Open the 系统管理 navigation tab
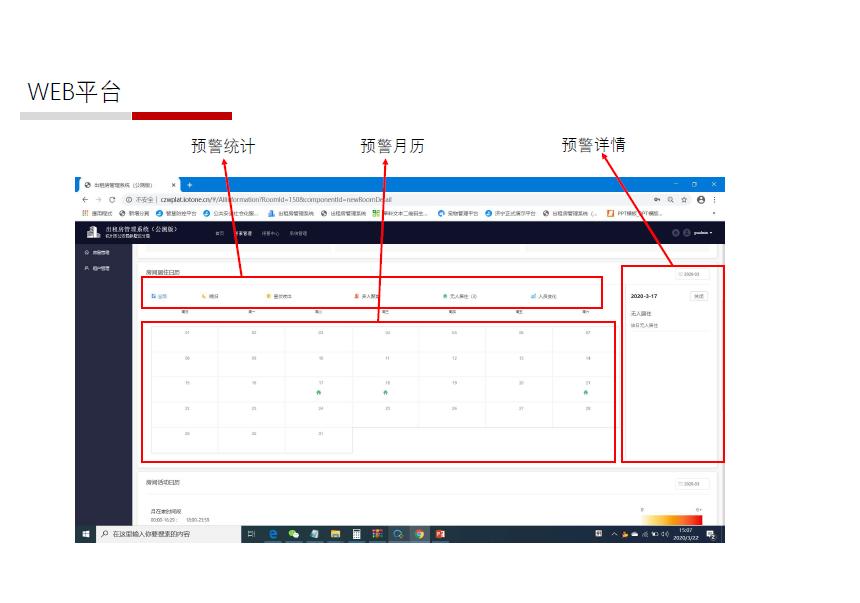Image resolution: width=860 pixels, height=603 pixels. coord(298,233)
